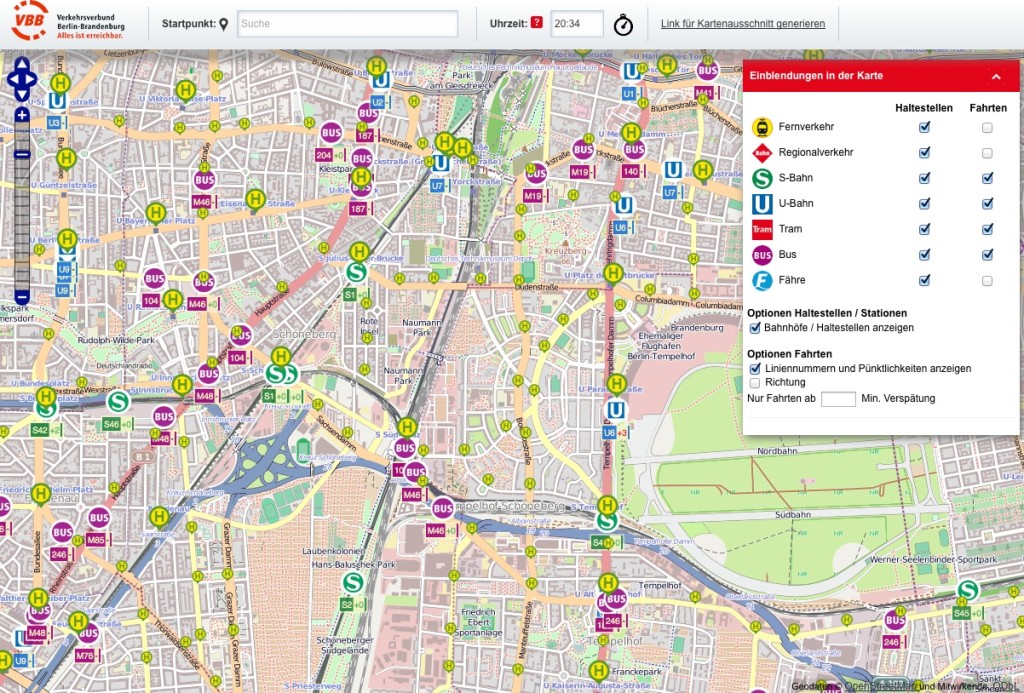Click the blue U-Bahn legend icon
This screenshot has width=1024, height=693.
tap(762, 204)
